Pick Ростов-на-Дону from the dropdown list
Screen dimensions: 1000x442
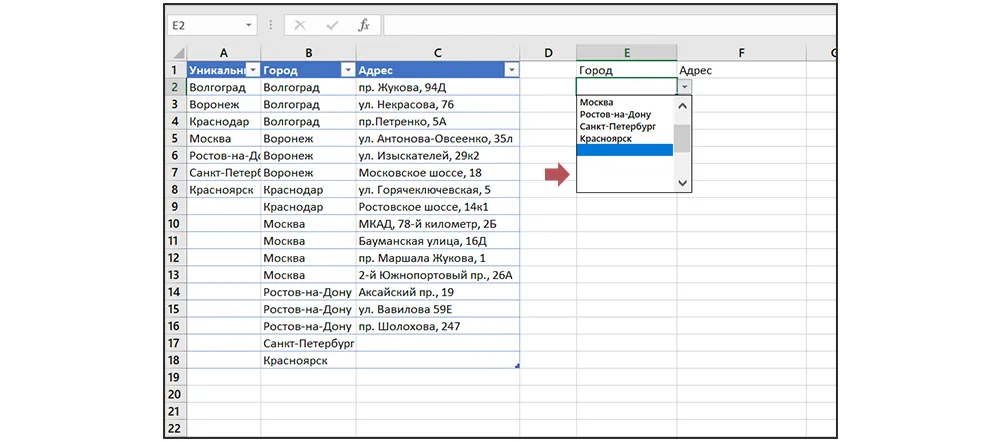pos(615,114)
